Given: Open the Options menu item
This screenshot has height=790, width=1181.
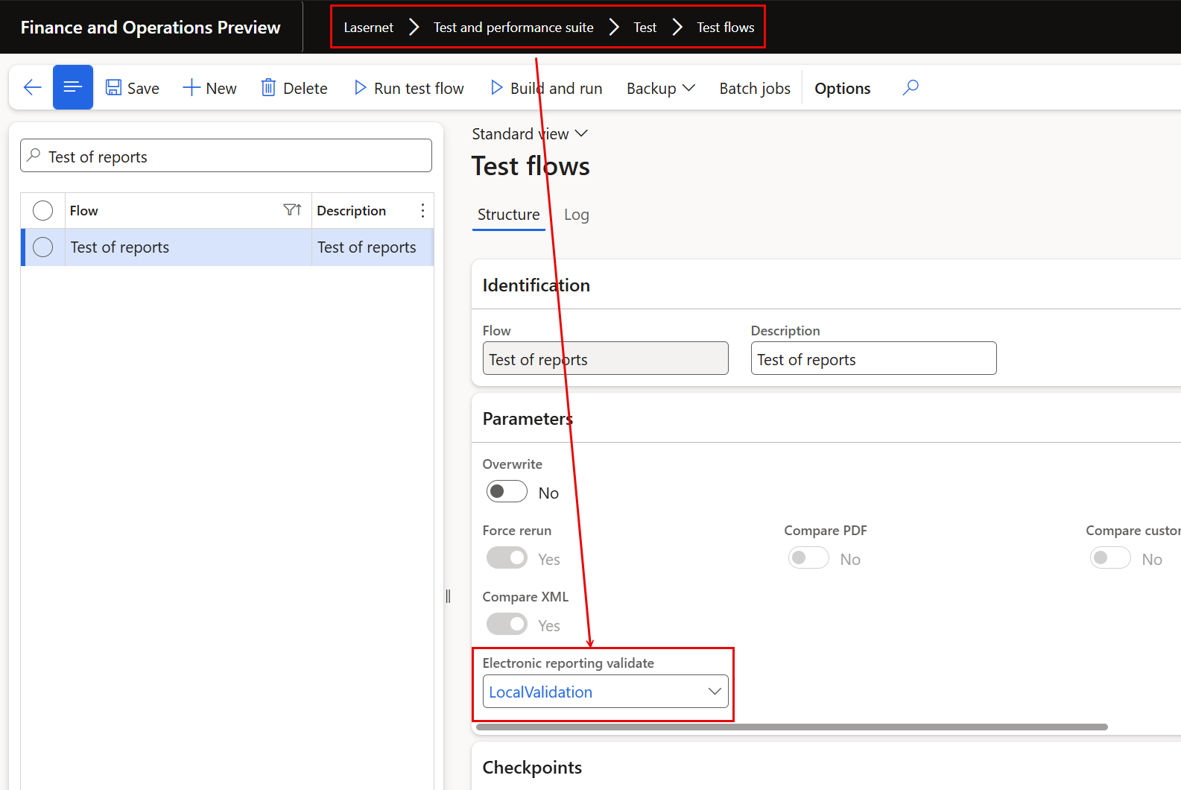Looking at the screenshot, I should click(x=842, y=88).
